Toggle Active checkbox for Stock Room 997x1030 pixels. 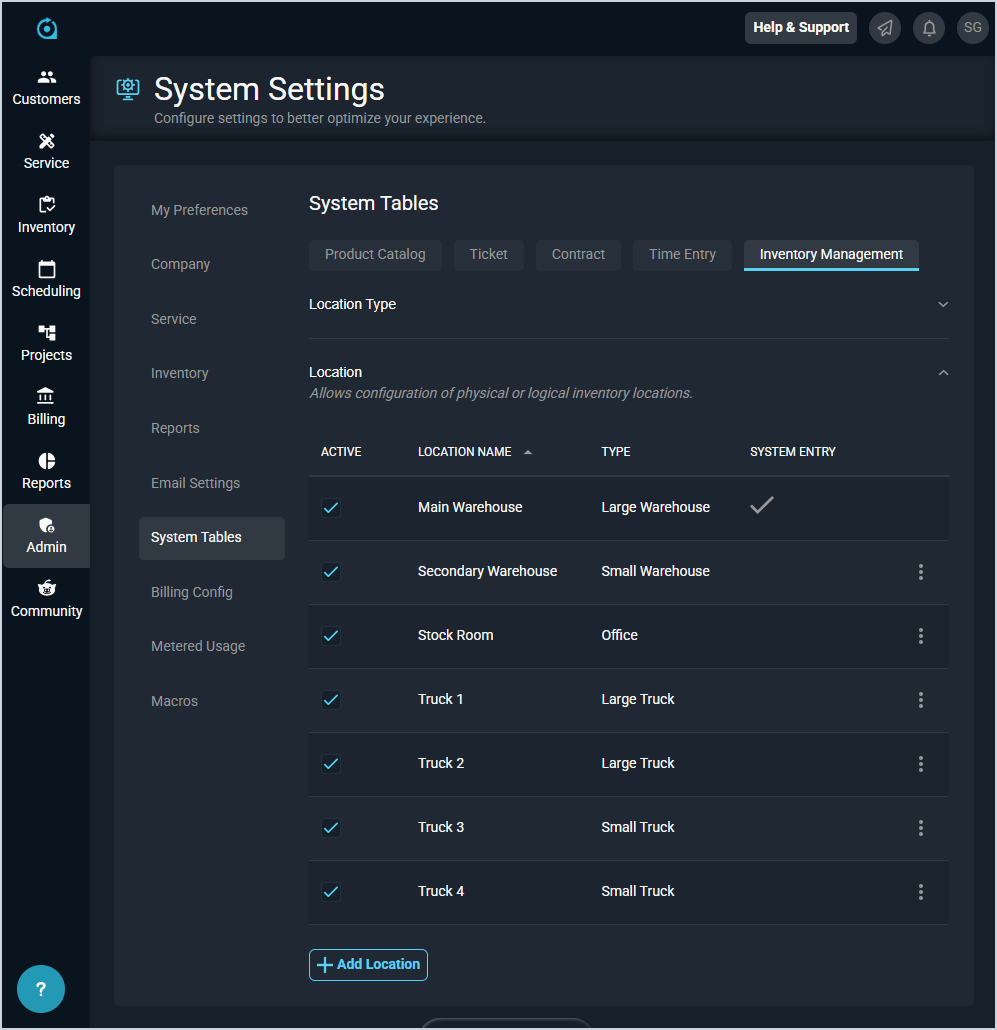331,636
